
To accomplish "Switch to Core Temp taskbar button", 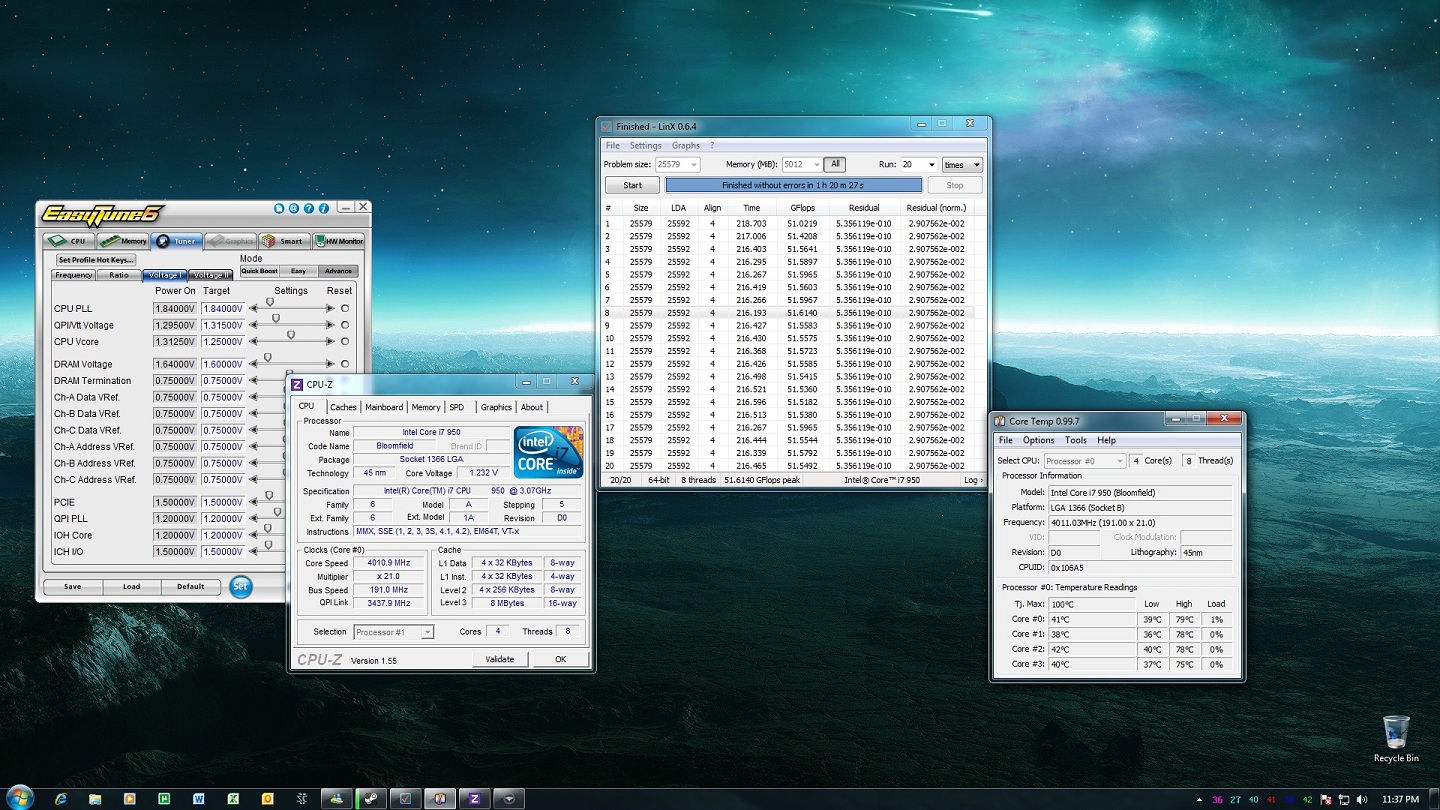I will 439,799.
